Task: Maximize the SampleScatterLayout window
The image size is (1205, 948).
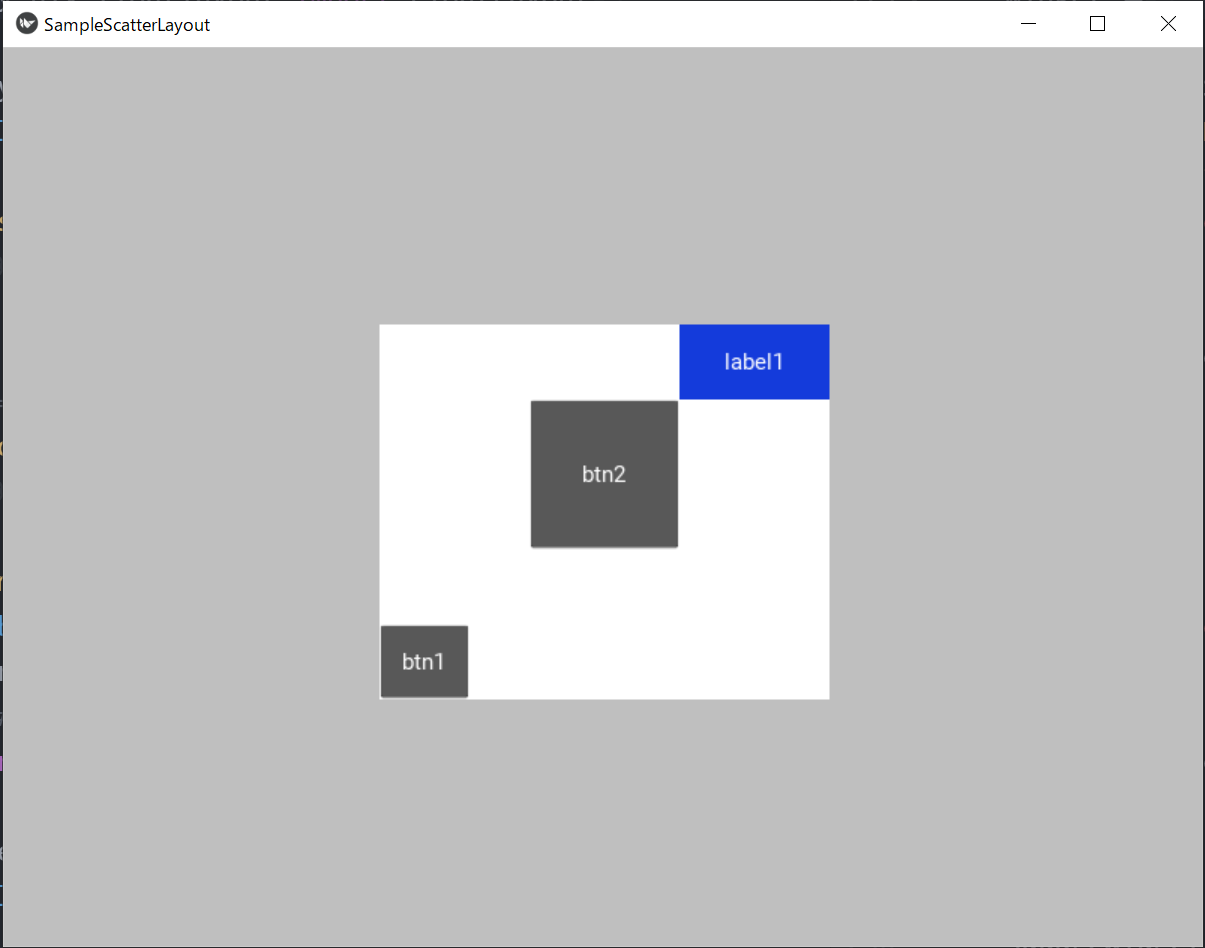Action: (x=1097, y=24)
